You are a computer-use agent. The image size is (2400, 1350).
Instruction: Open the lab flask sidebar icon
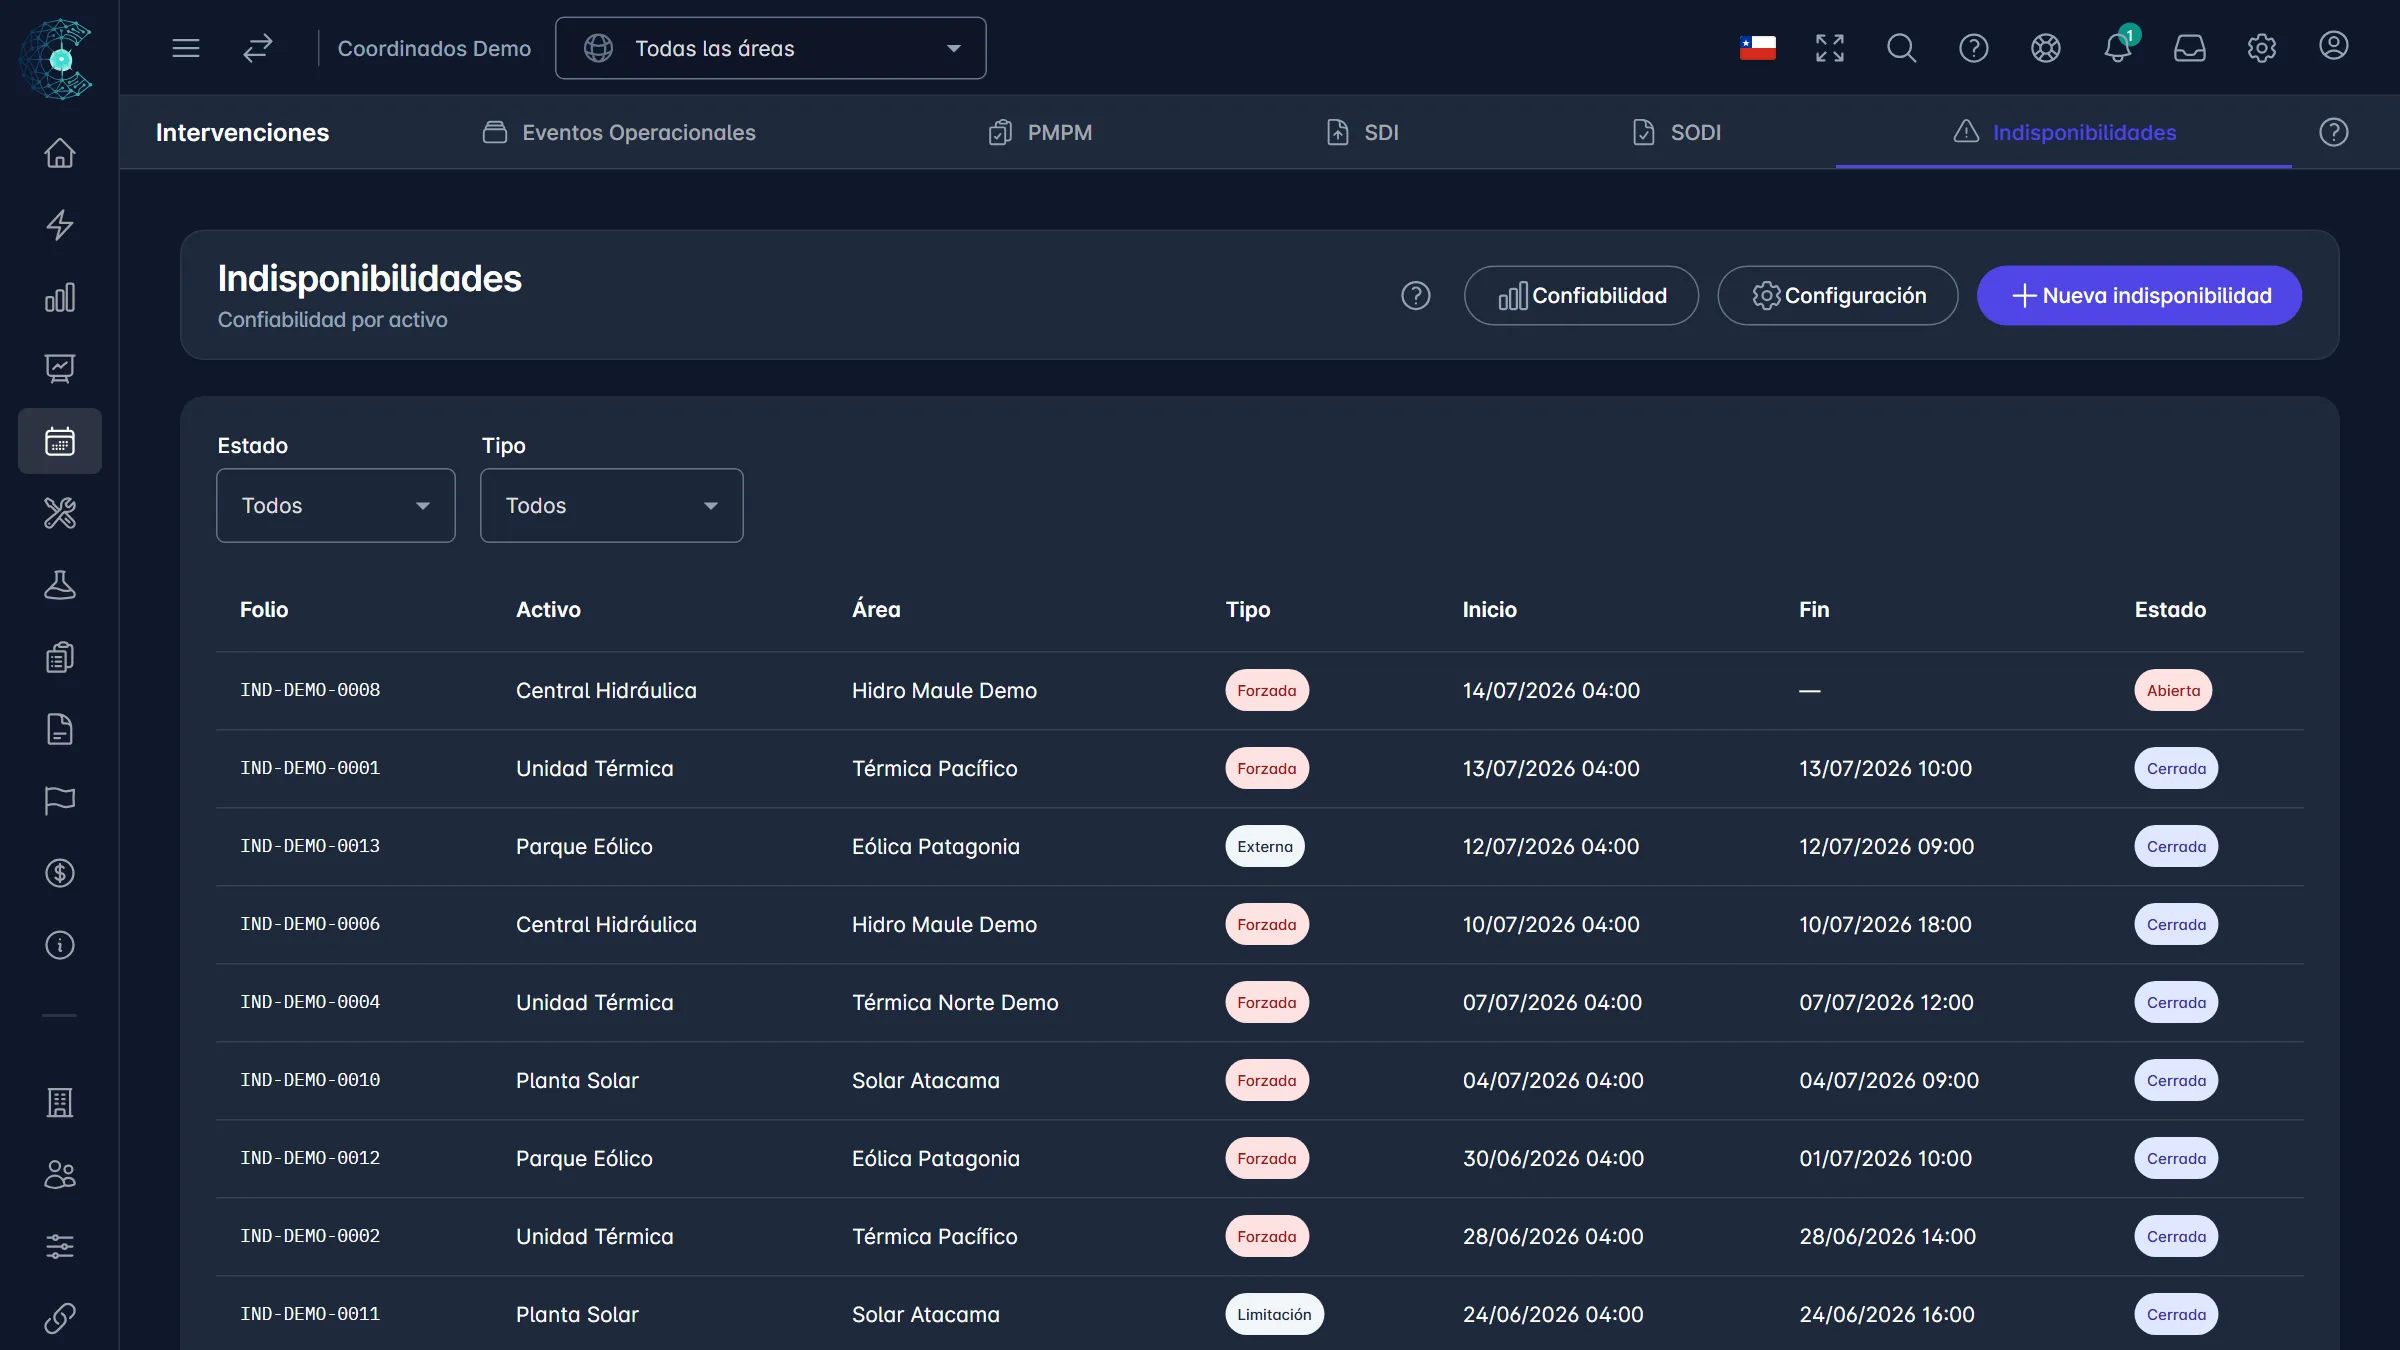coord(60,585)
